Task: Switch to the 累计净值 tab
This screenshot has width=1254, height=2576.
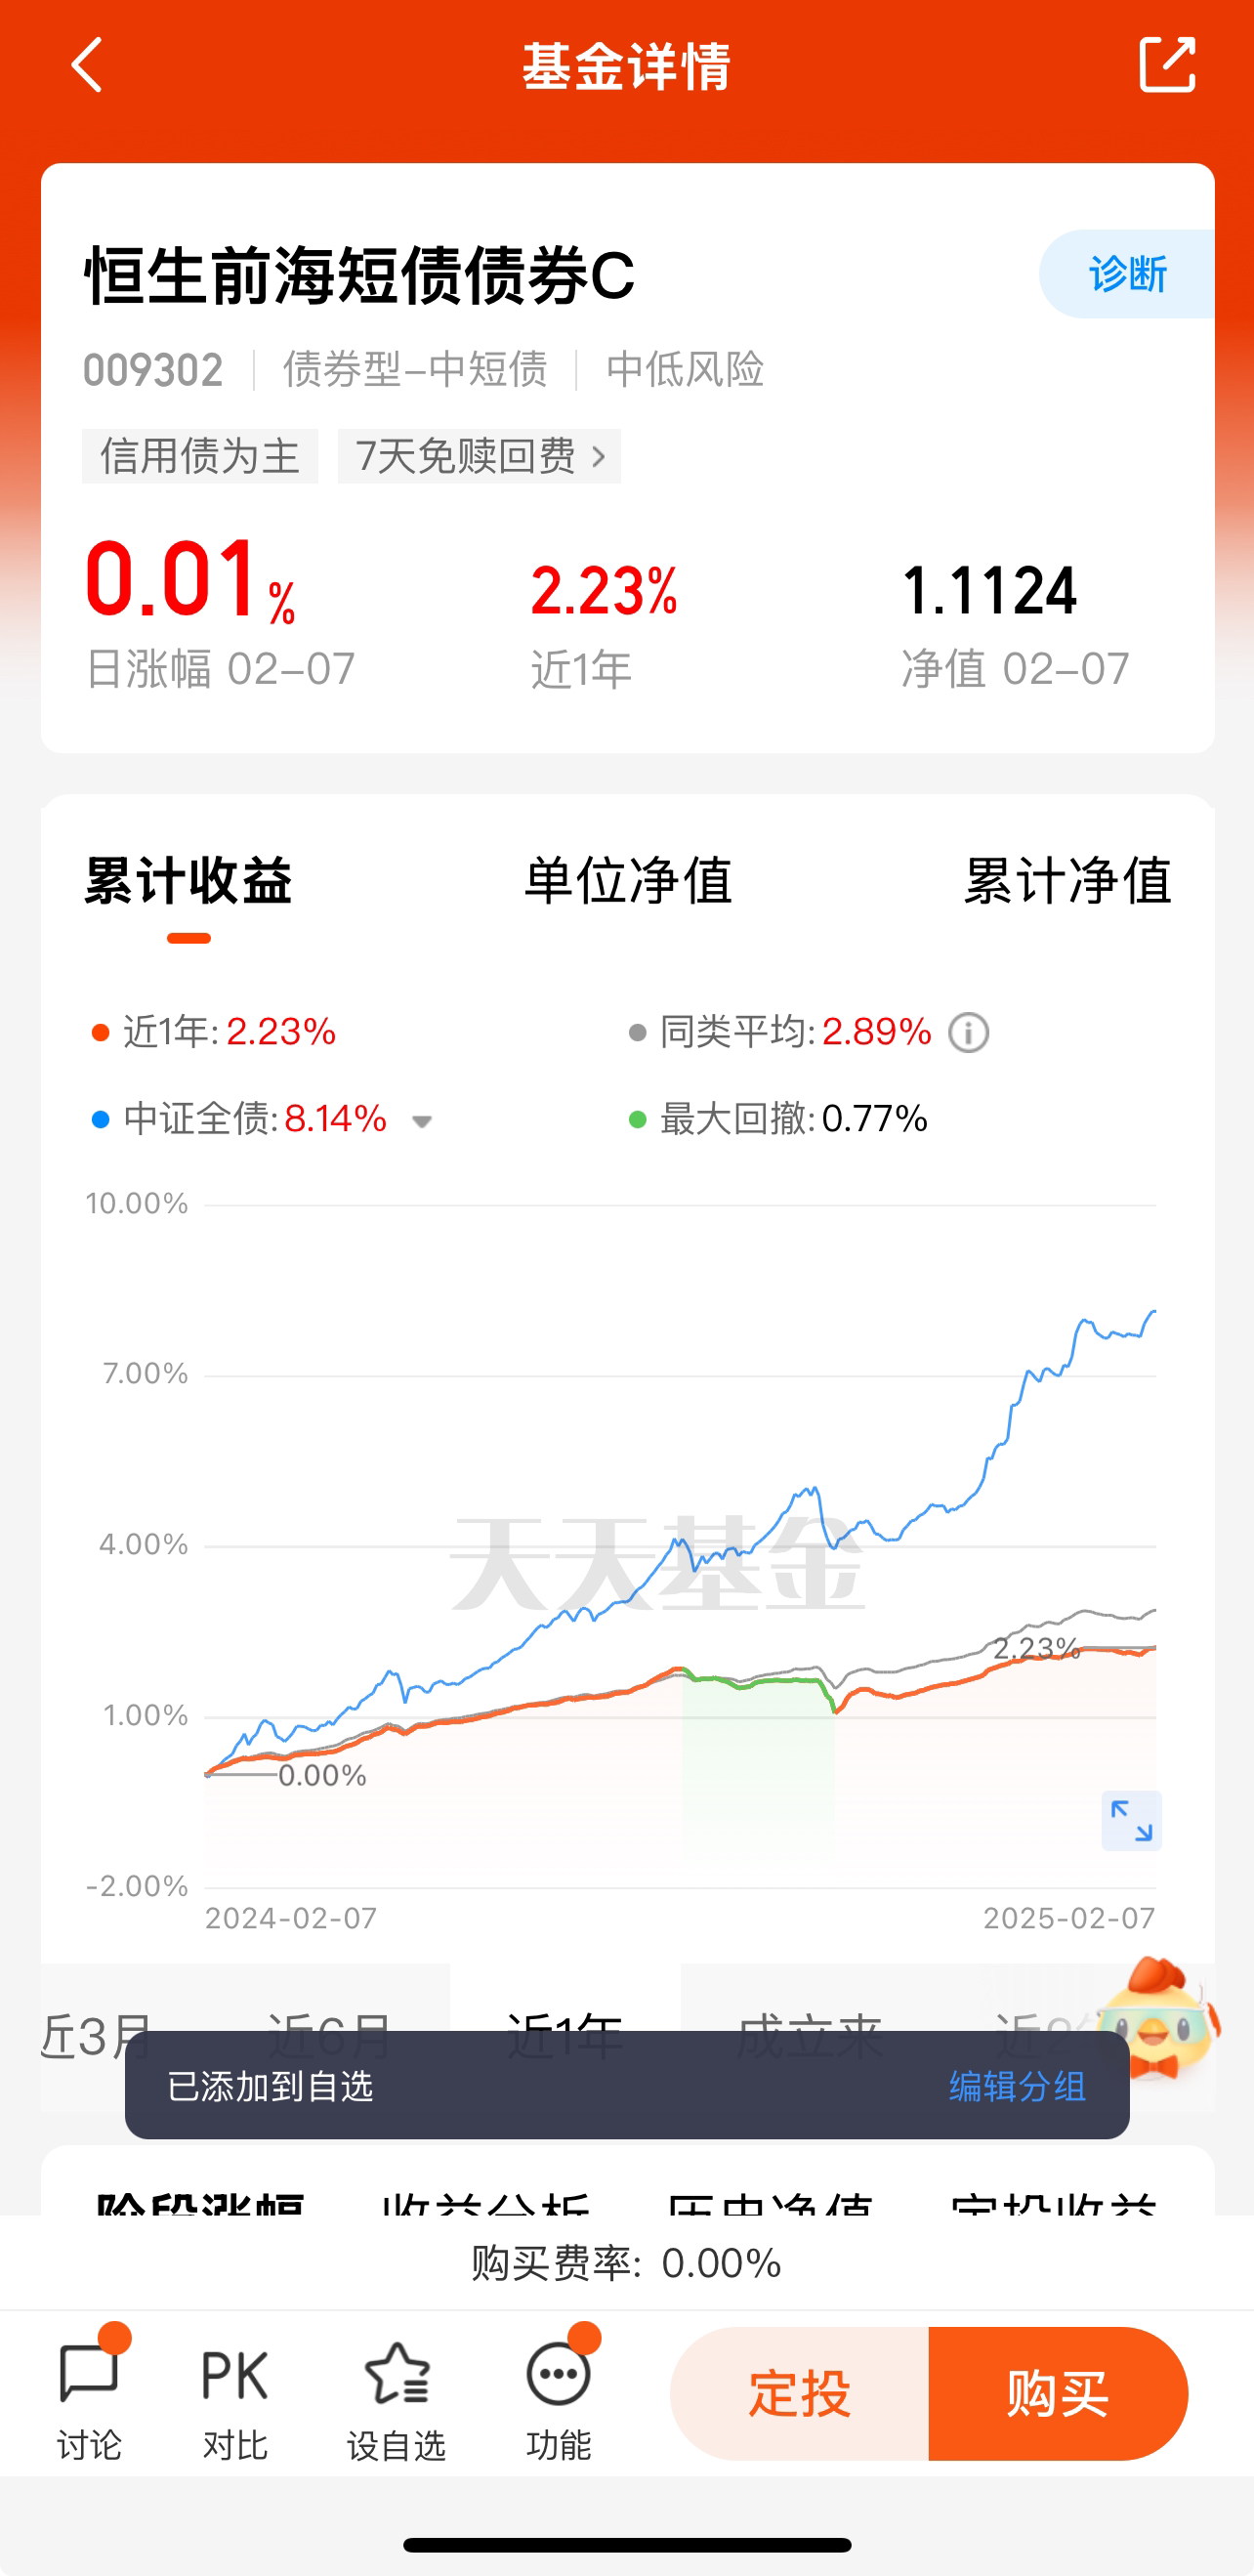Action: [1067, 880]
